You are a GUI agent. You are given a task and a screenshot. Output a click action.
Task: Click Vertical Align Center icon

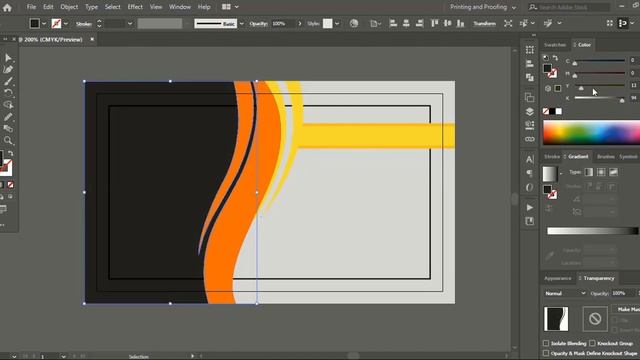(448, 23)
